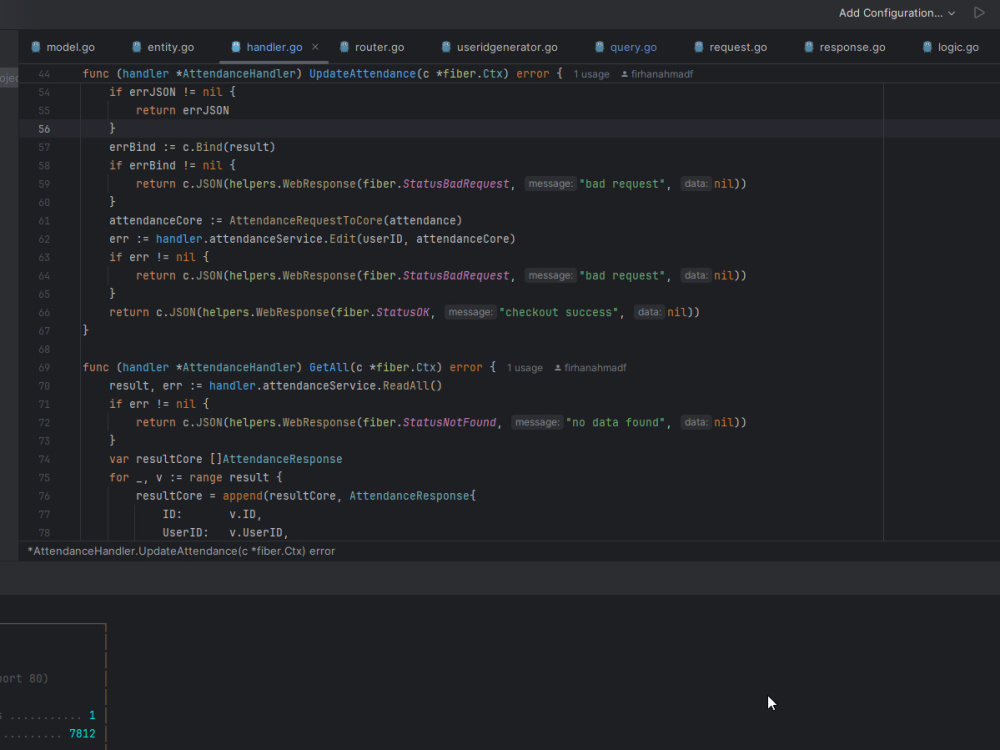
Task: Click AttendanceResponse type on line 74
Action: [282, 459]
